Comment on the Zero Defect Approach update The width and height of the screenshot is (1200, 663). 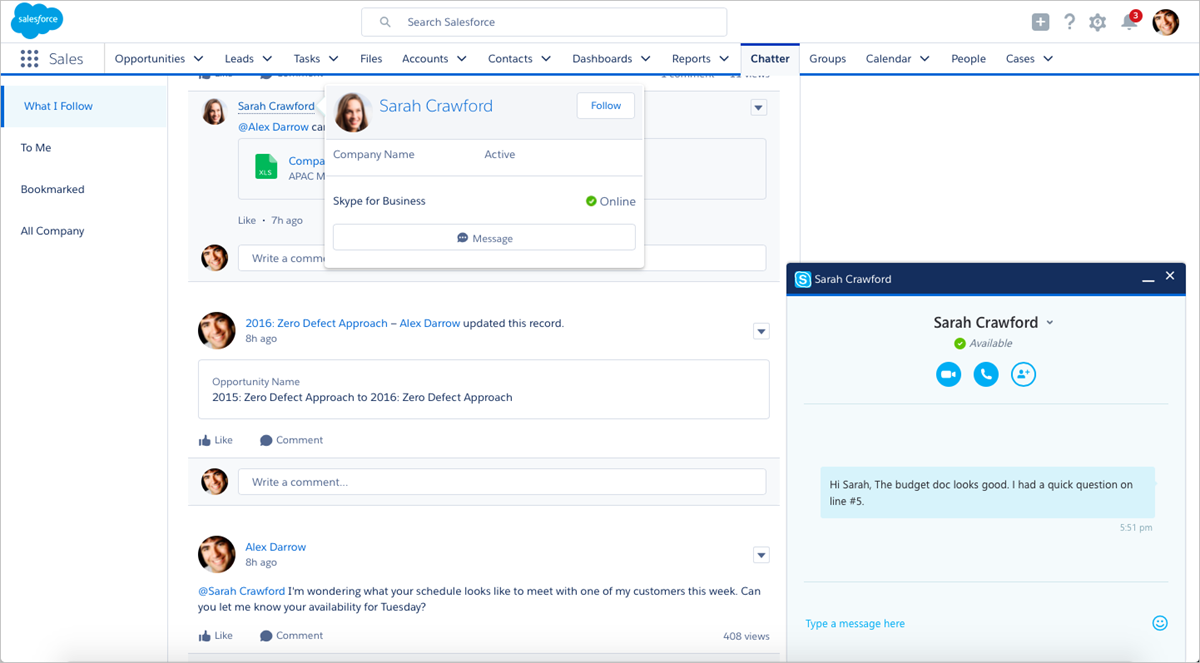291,440
